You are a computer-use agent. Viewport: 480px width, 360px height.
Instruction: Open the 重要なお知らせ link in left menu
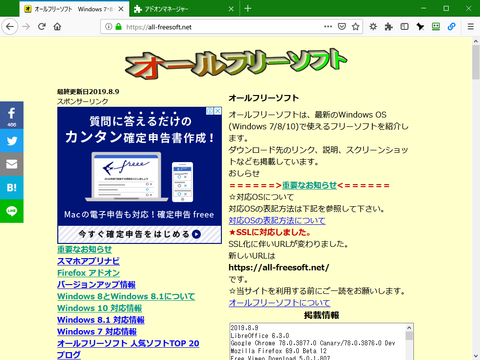click(84, 249)
